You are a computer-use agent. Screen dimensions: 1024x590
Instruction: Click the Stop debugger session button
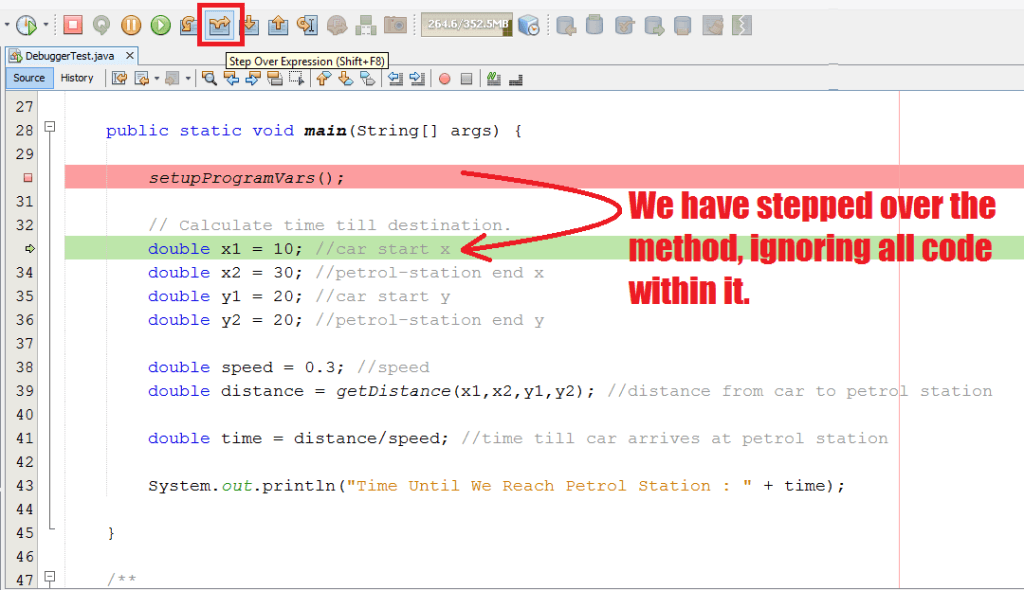(73, 24)
